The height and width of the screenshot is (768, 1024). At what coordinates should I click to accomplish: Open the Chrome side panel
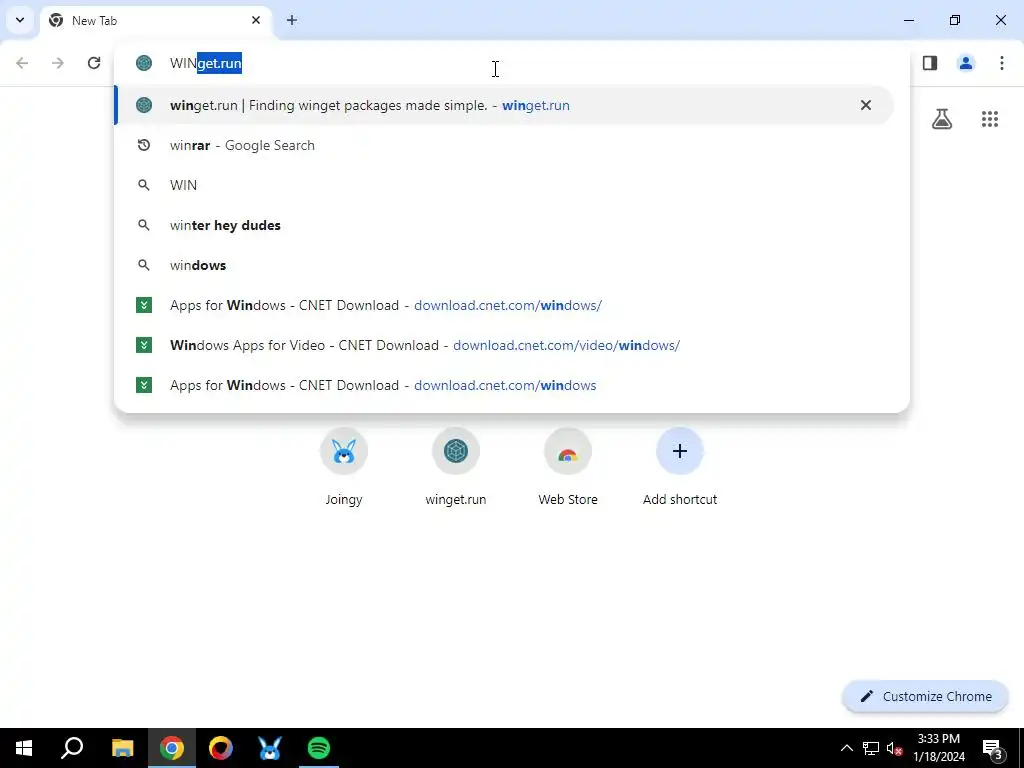coord(930,63)
